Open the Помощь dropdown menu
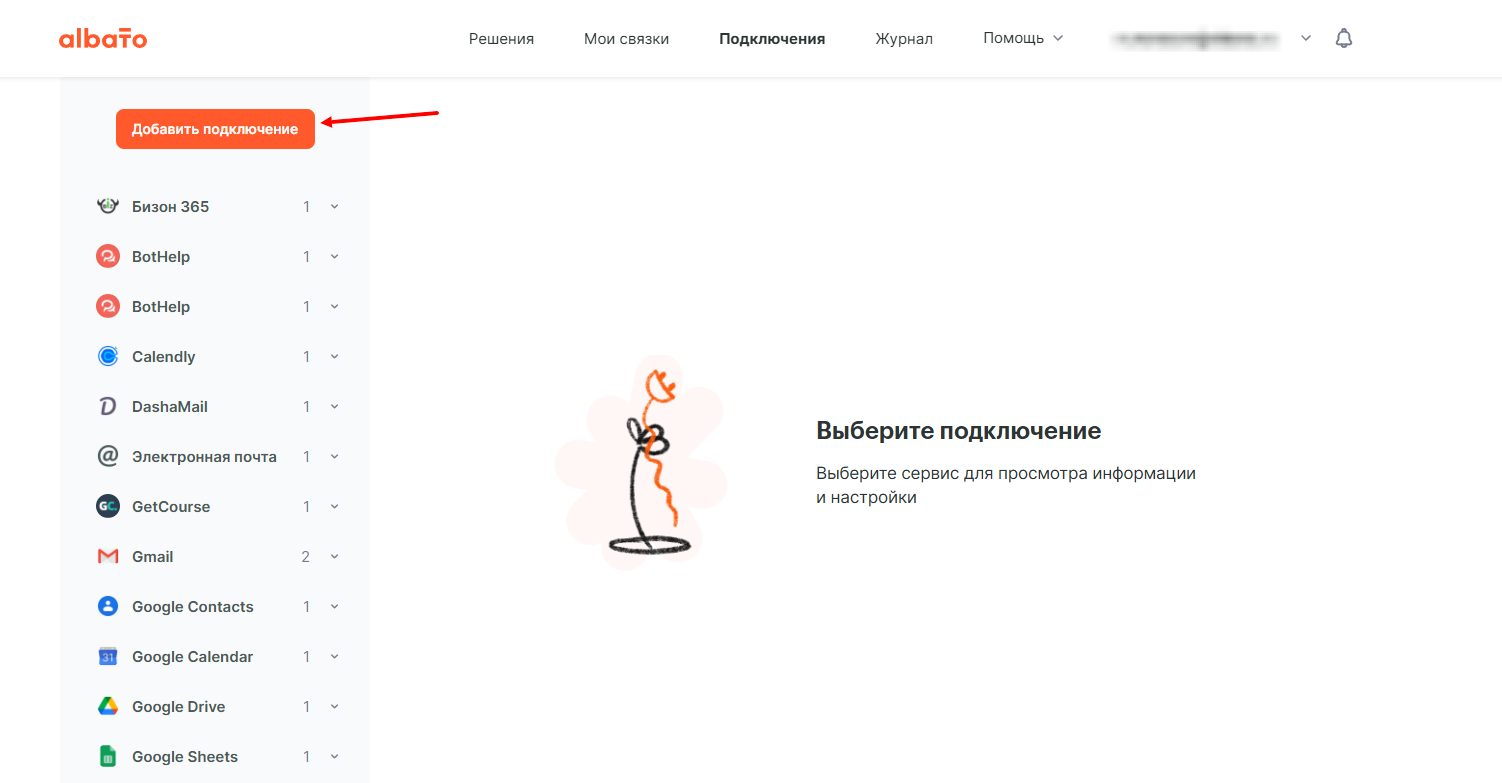Viewport: 1502px width, 783px height. click(1023, 38)
